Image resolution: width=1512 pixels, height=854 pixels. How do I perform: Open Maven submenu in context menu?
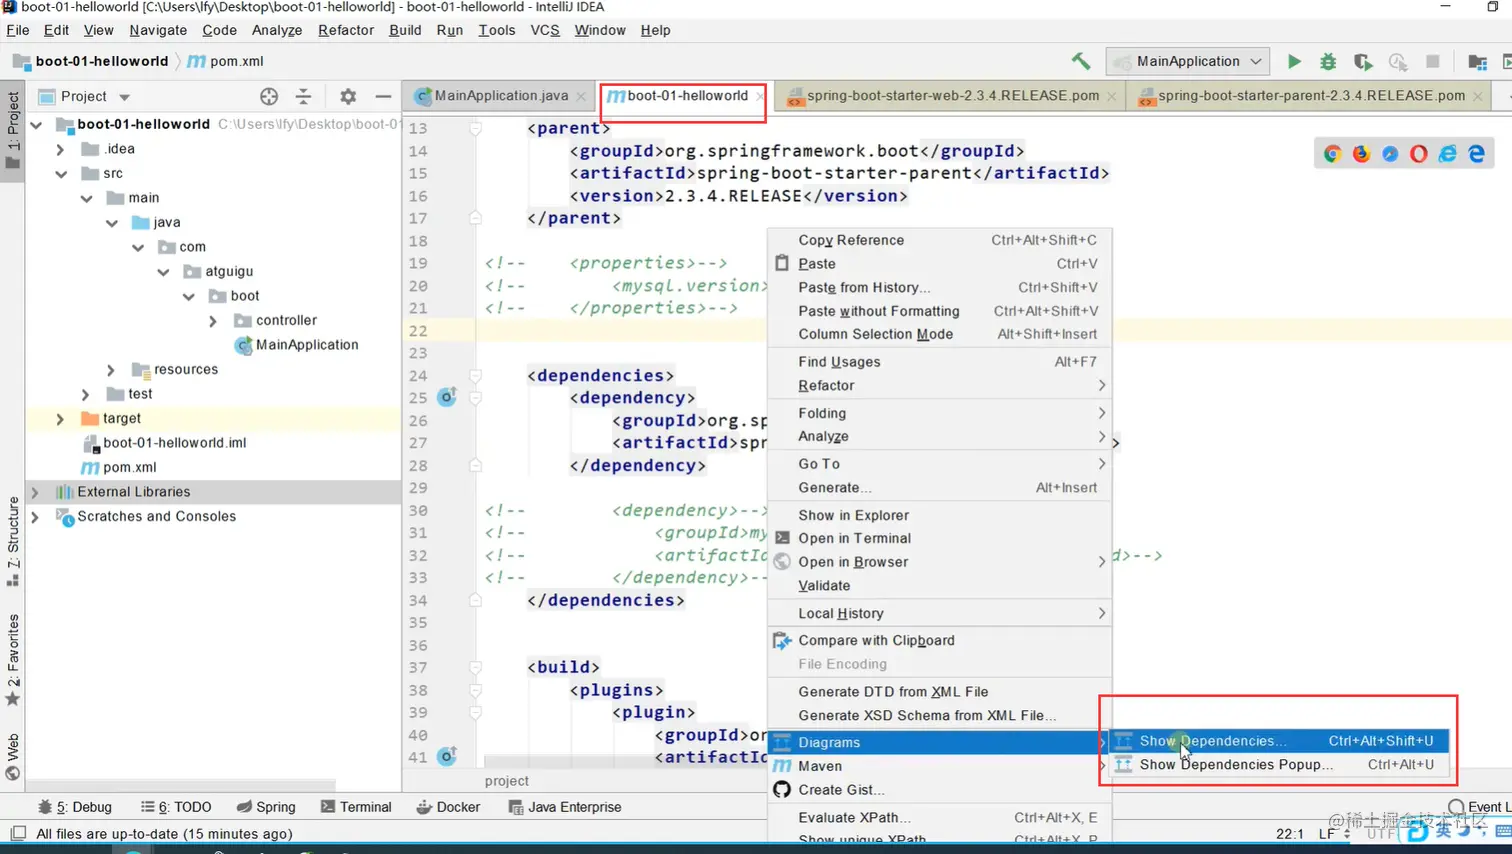point(940,766)
